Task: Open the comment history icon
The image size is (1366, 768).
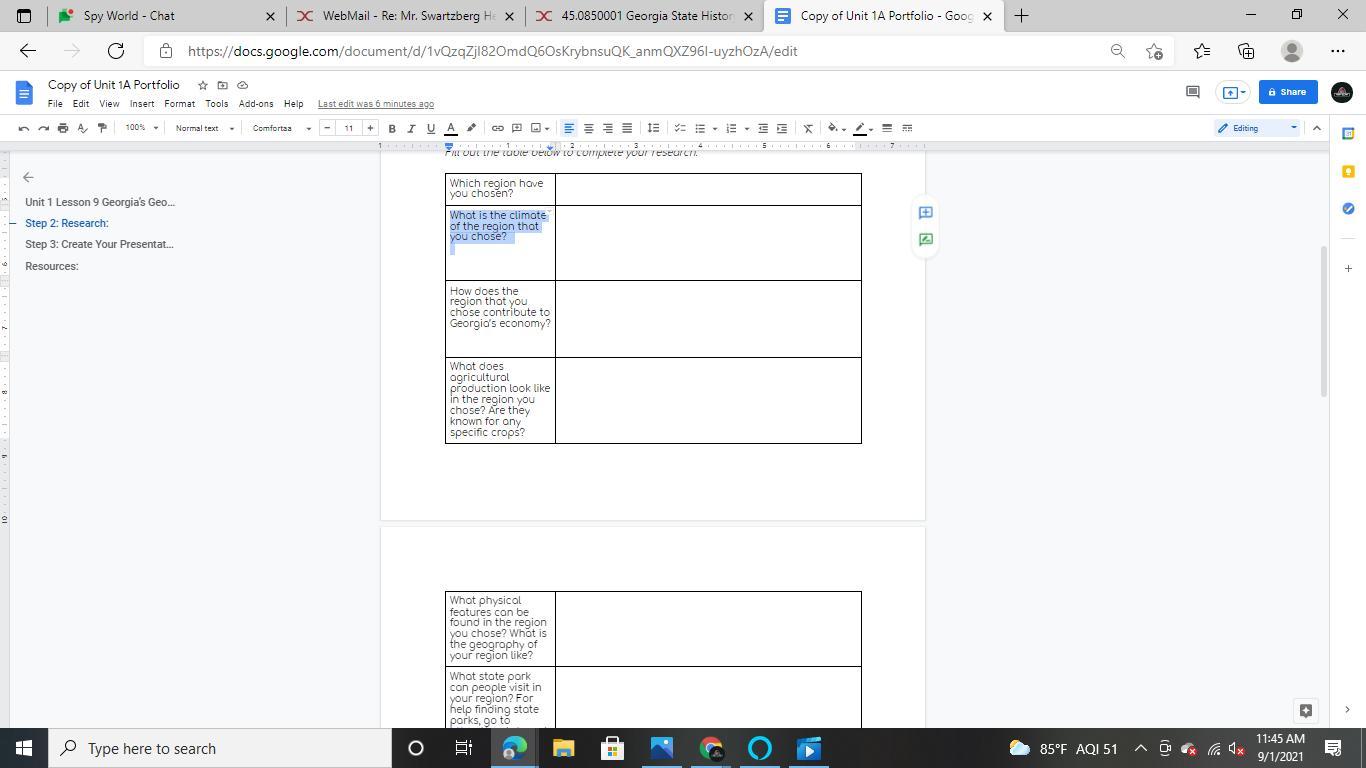Action: tap(1192, 92)
